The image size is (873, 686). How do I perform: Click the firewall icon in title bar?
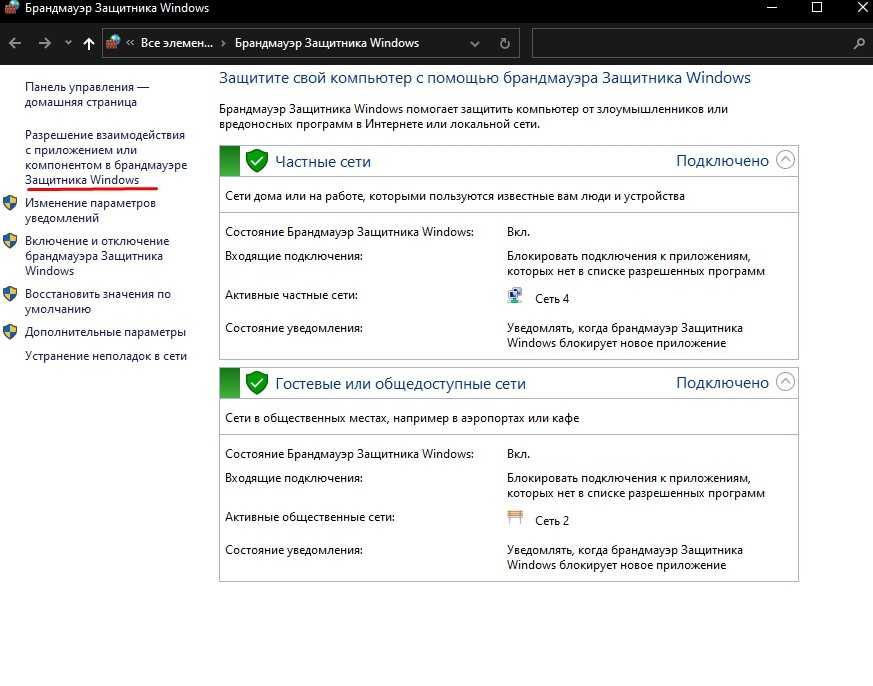[11, 9]
